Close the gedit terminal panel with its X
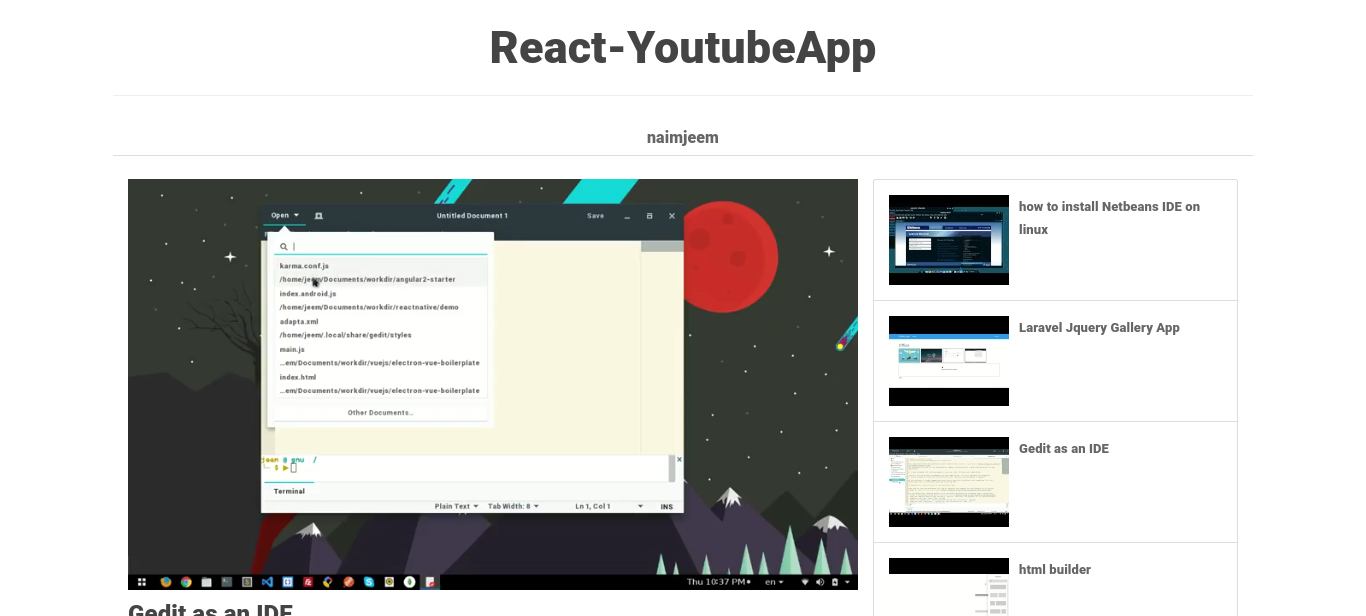Screen dimensions: 1366x616 [x=680, y=460]
